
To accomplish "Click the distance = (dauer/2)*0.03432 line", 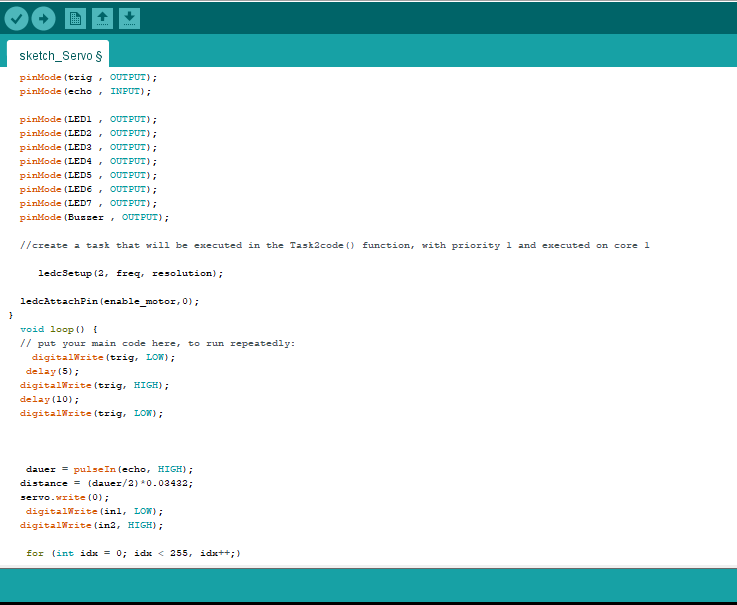I will tap(107, 483).
